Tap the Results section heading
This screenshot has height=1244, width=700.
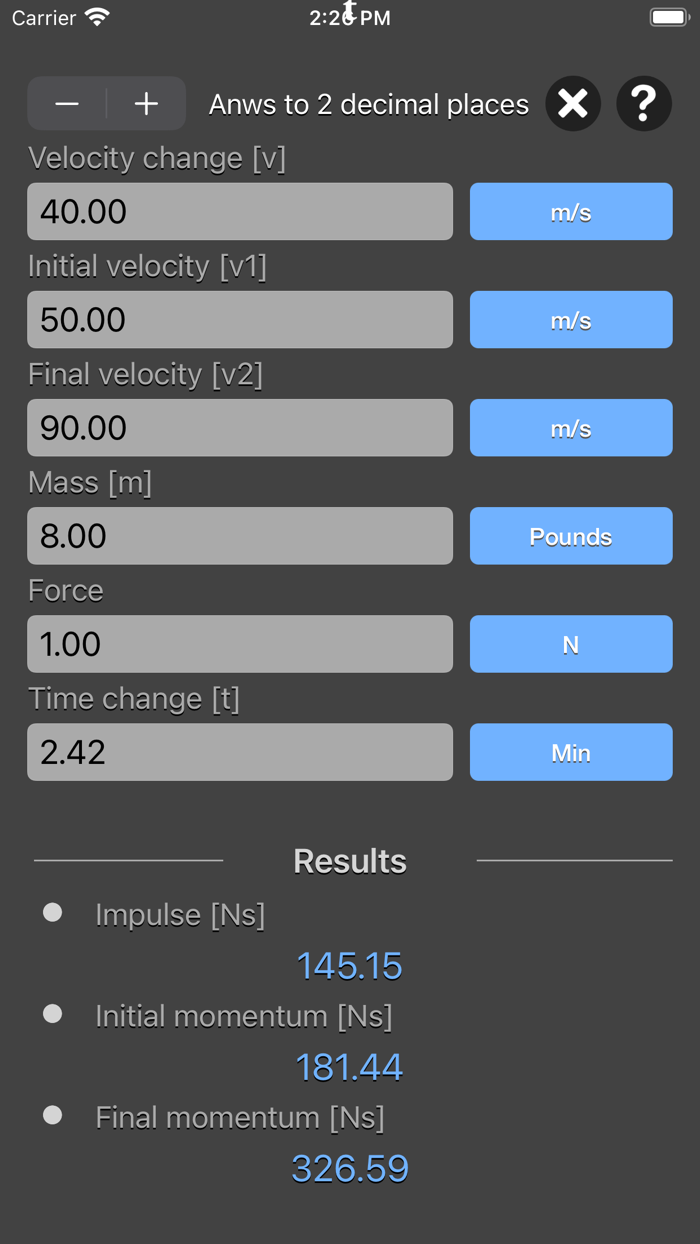tap(349, 860)
